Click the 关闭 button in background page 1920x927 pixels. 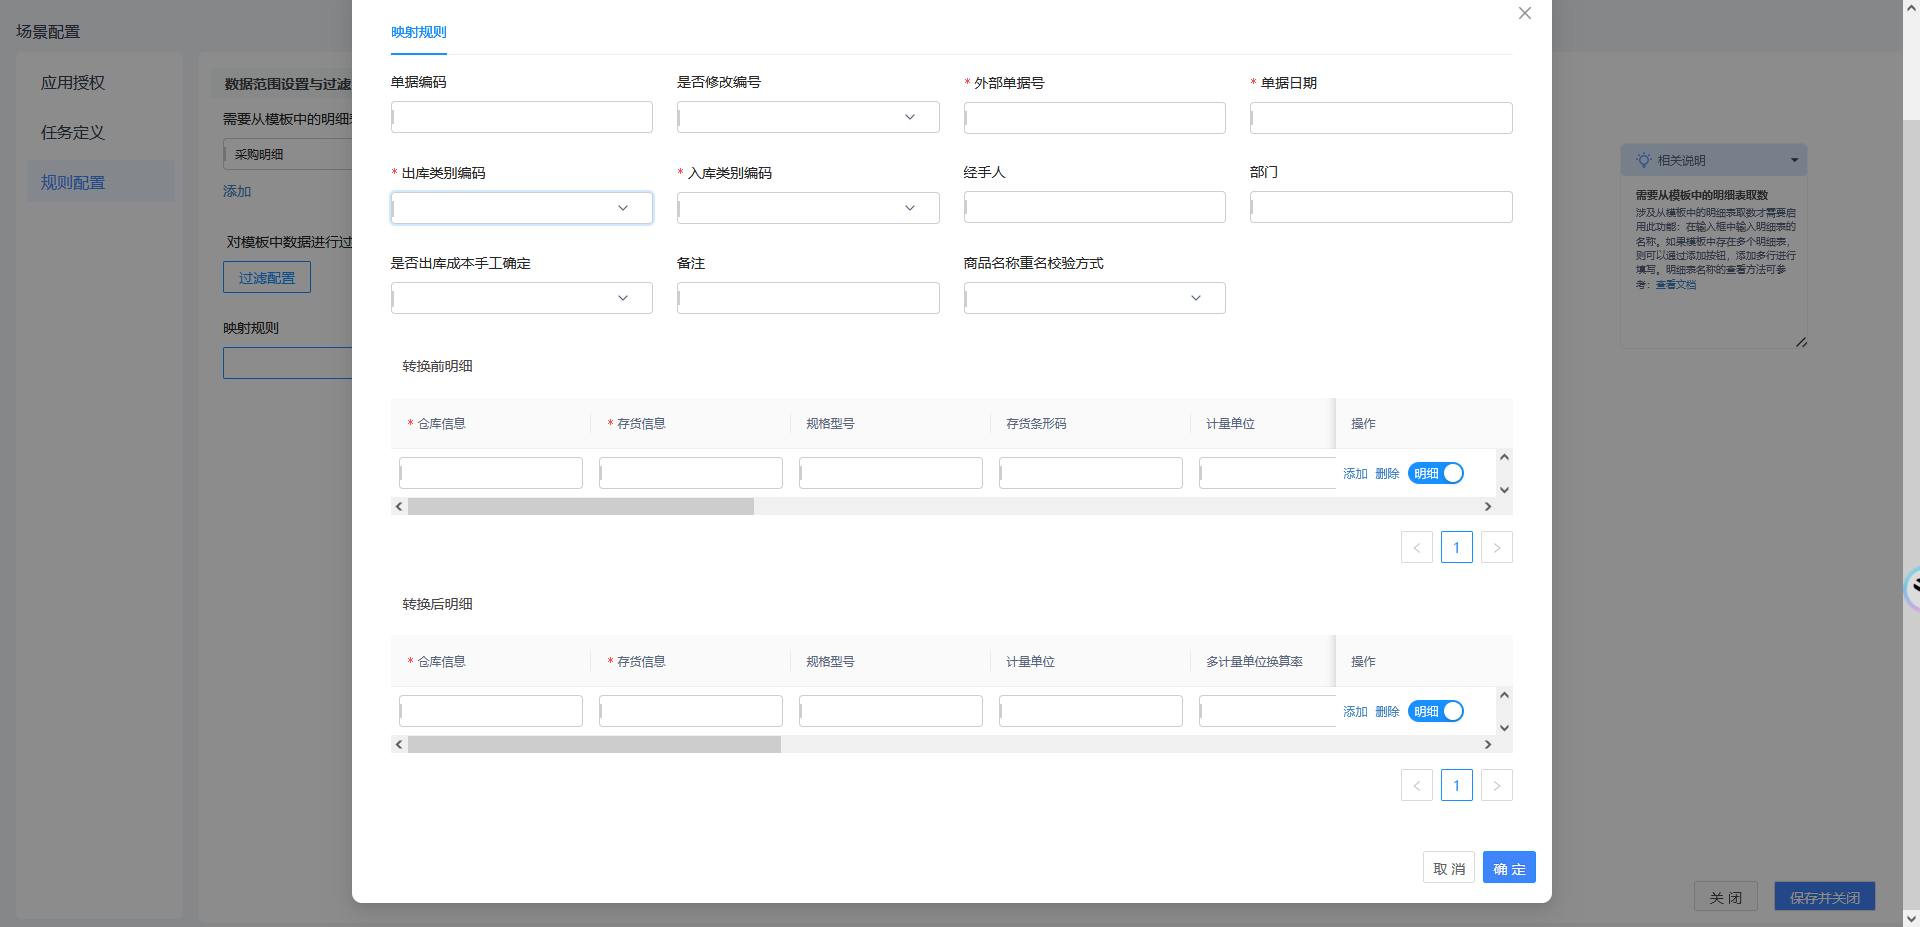[1726, 897]
